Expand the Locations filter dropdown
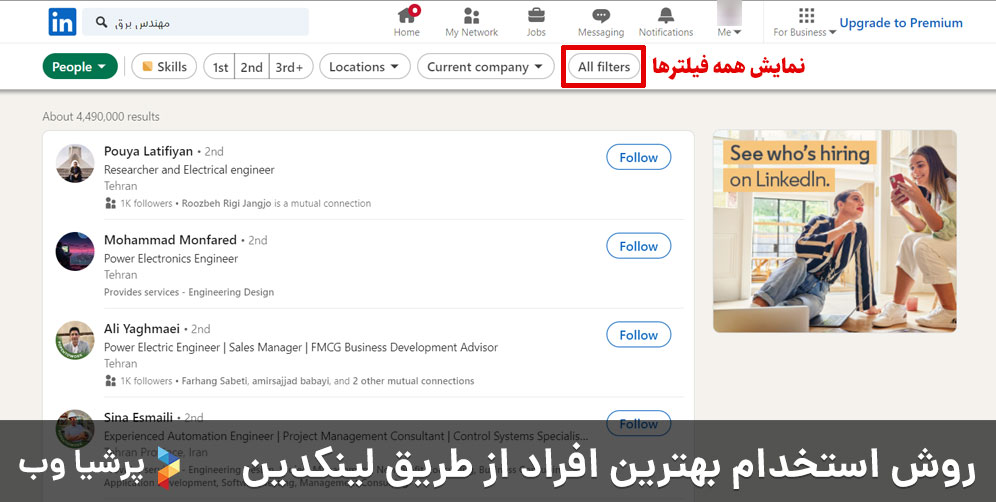 pyautogui.click(x=365, y=67)
